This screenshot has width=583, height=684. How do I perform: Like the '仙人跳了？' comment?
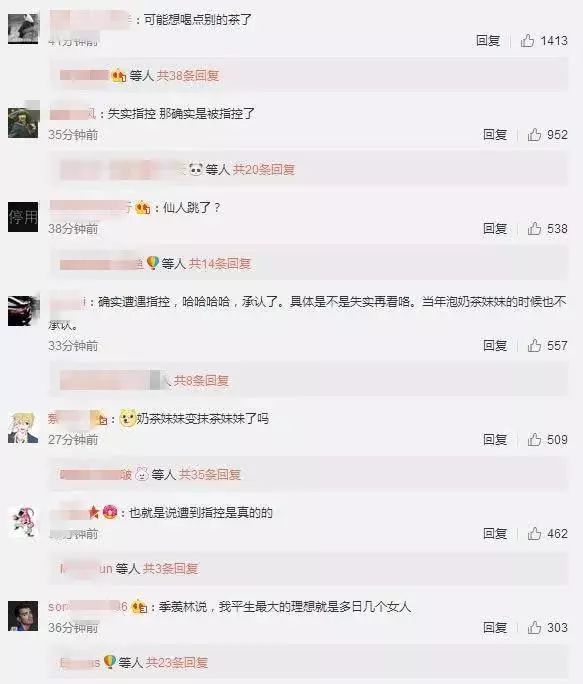pyautogui.click(x=534, y=228)
